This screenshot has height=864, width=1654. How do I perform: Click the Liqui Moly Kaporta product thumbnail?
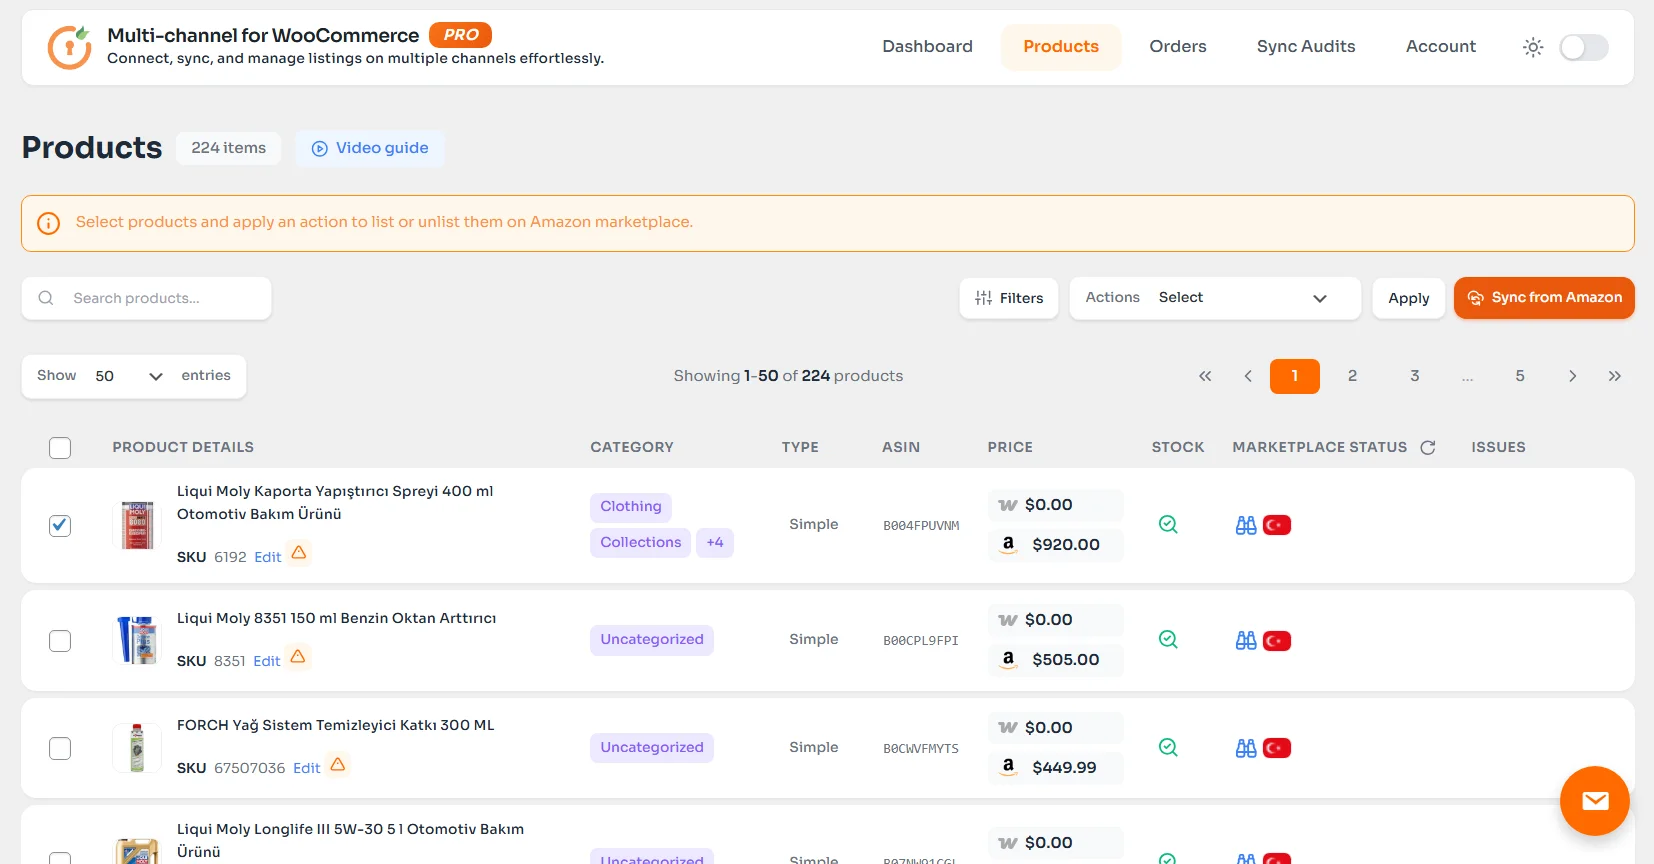tap(137, 525)
